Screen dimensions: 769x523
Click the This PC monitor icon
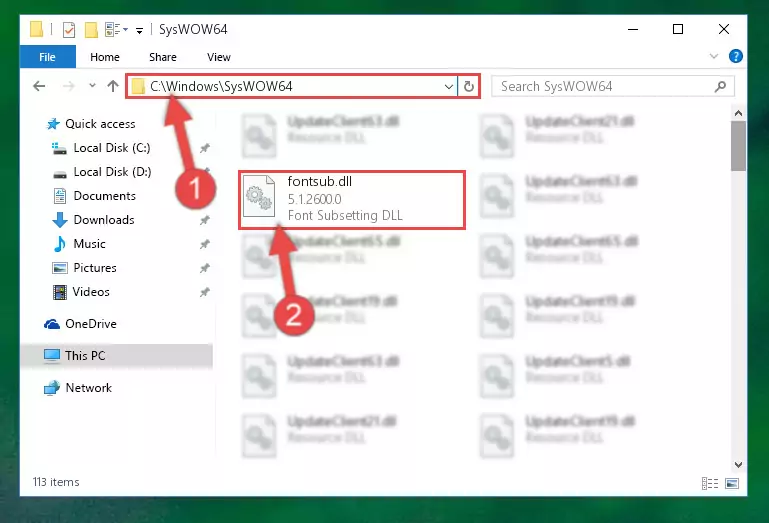pos(52,356)
